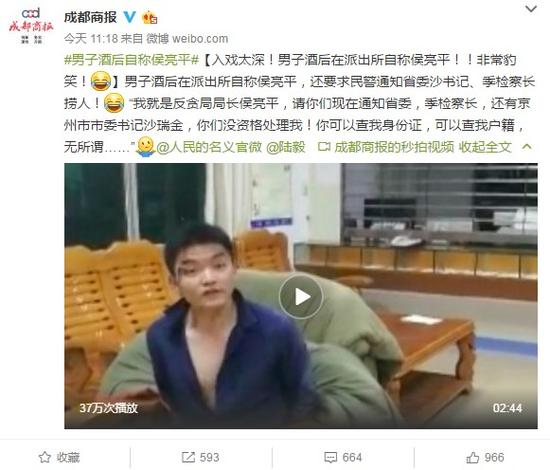This screenshot has width=550, height=470.
Task: Collapse post text with 收起全文
Action: (485, 147)
